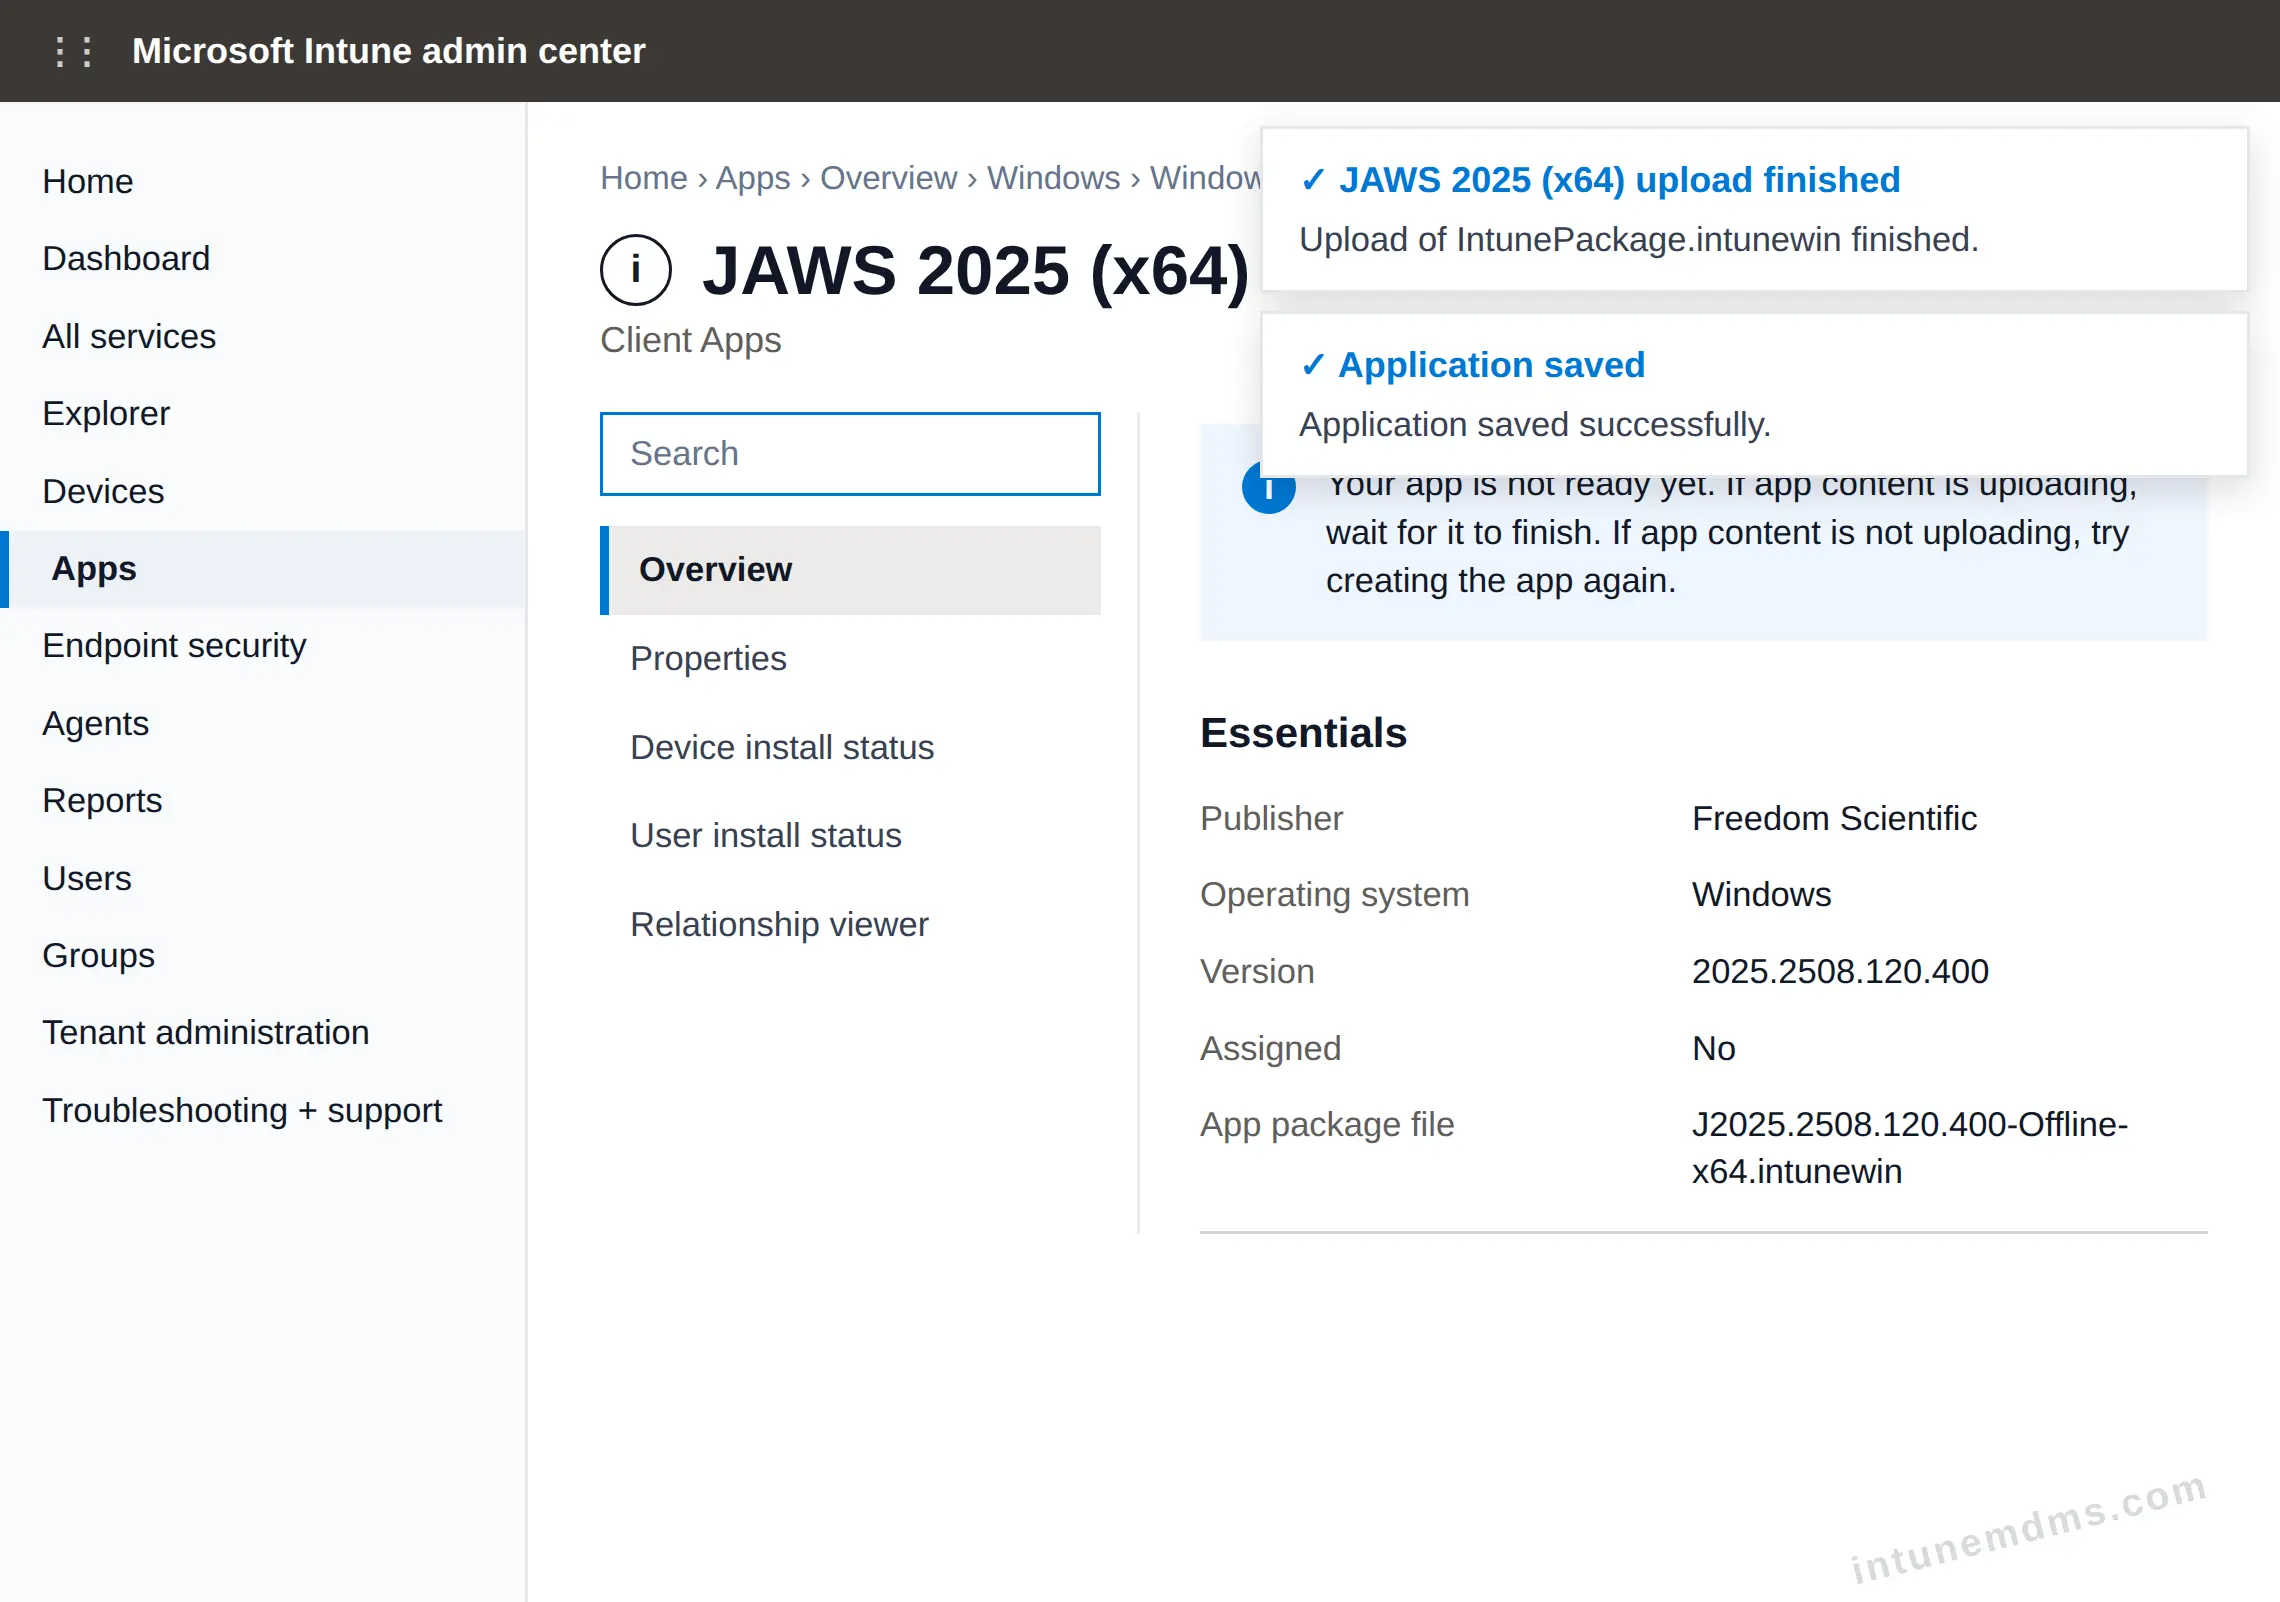Click the Assigned value No
The height and width of the screenshot is (1602, 2280).
point(1714,1048)
